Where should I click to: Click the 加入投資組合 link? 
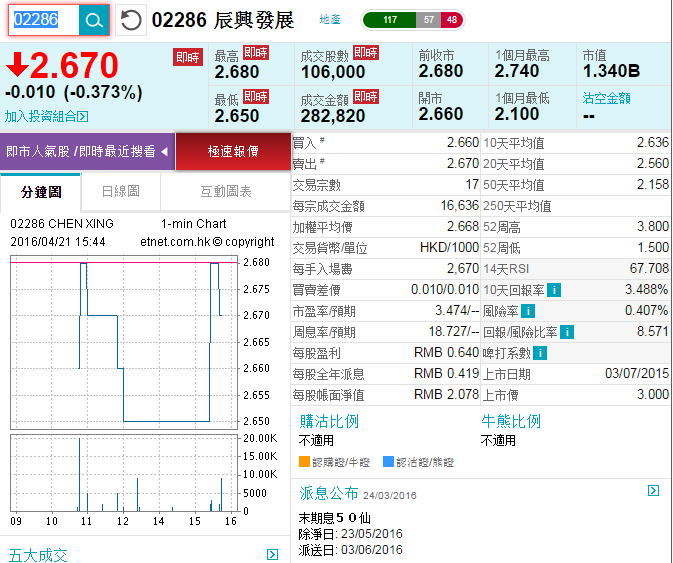tap(40, 116)
